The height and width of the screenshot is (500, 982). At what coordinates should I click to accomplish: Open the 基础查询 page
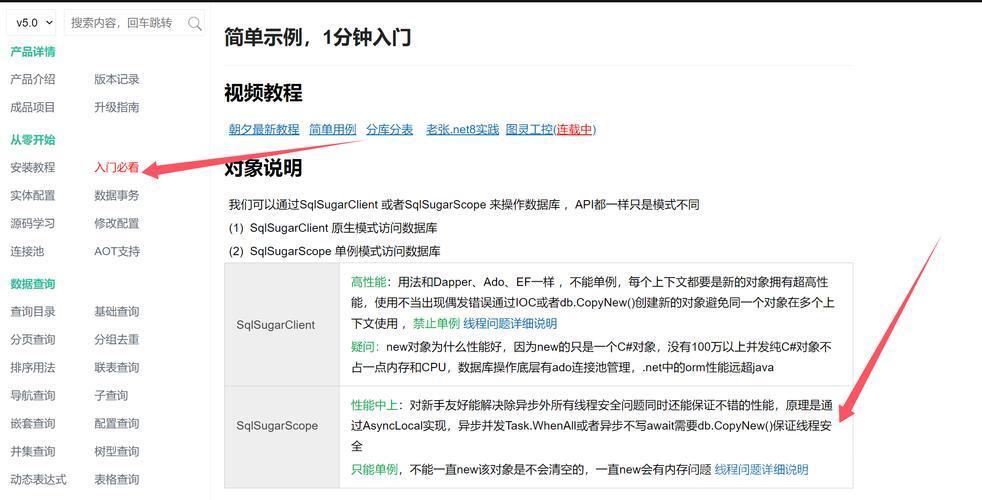click(116, 311)
